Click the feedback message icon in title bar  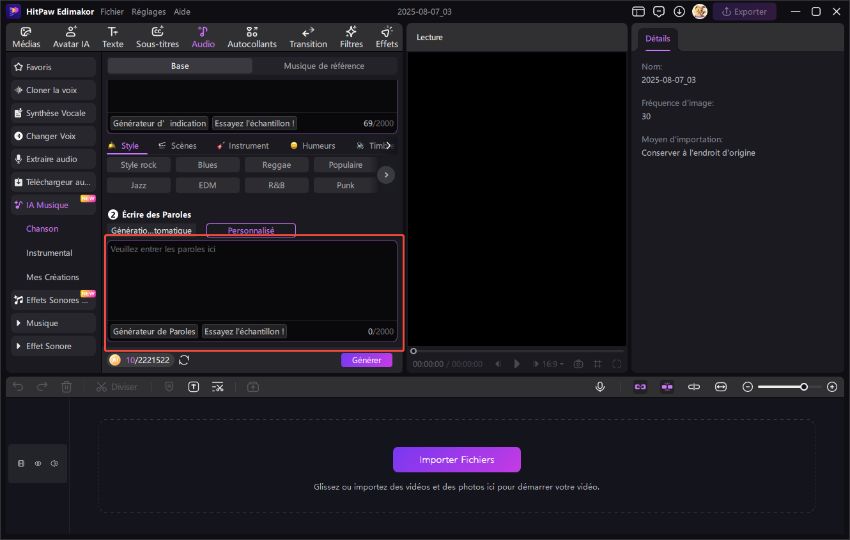pos(659,11)
